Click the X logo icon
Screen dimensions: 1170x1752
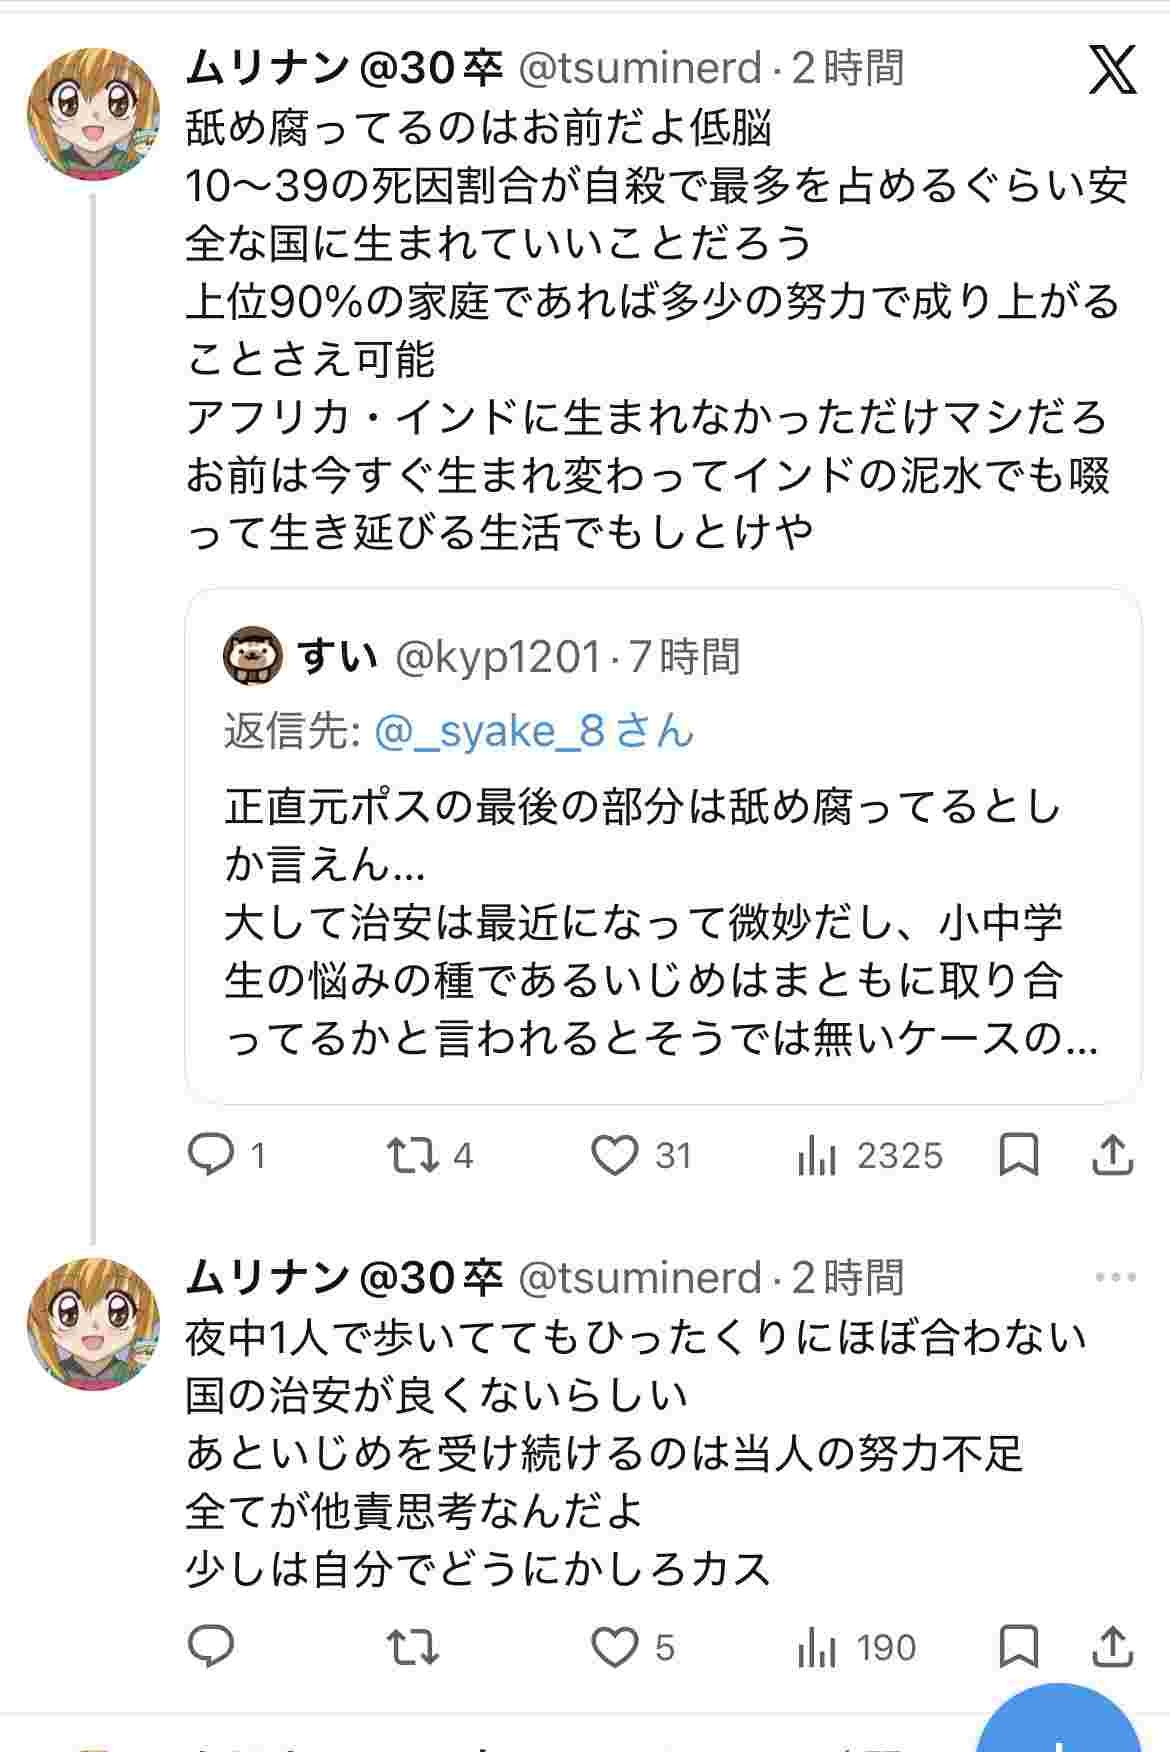coord(1112,71)
